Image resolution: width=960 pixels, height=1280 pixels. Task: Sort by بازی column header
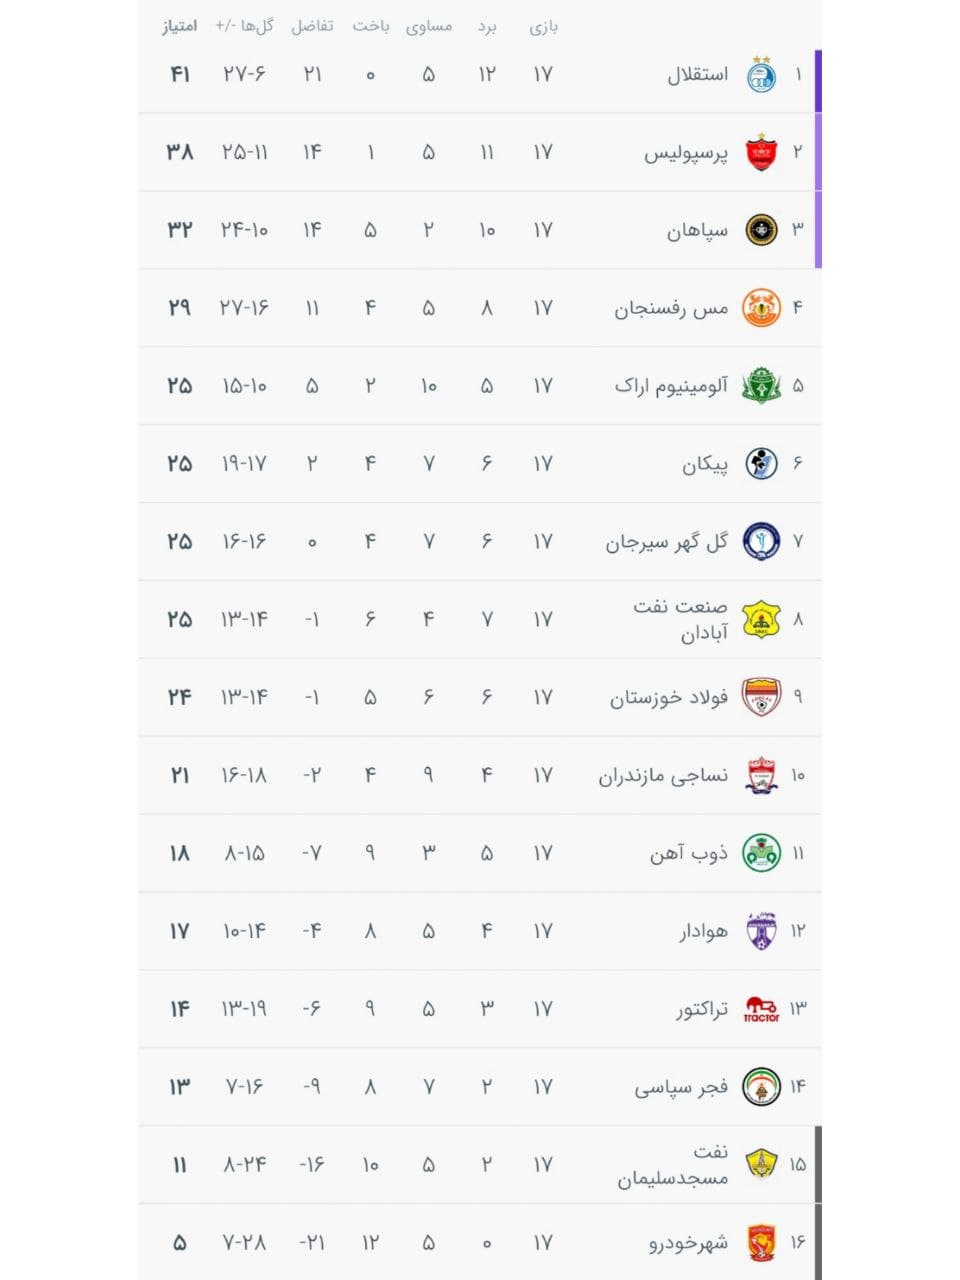coord(543,27)
